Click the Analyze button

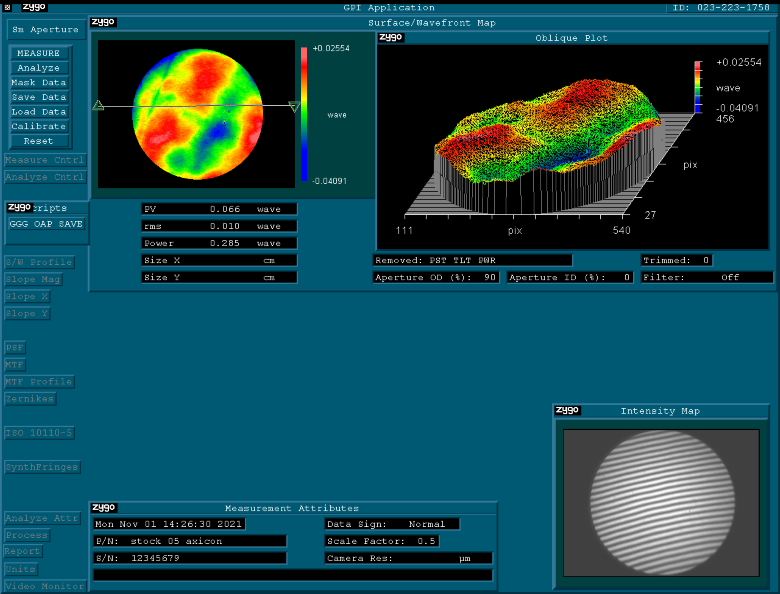tap(39, 68)
